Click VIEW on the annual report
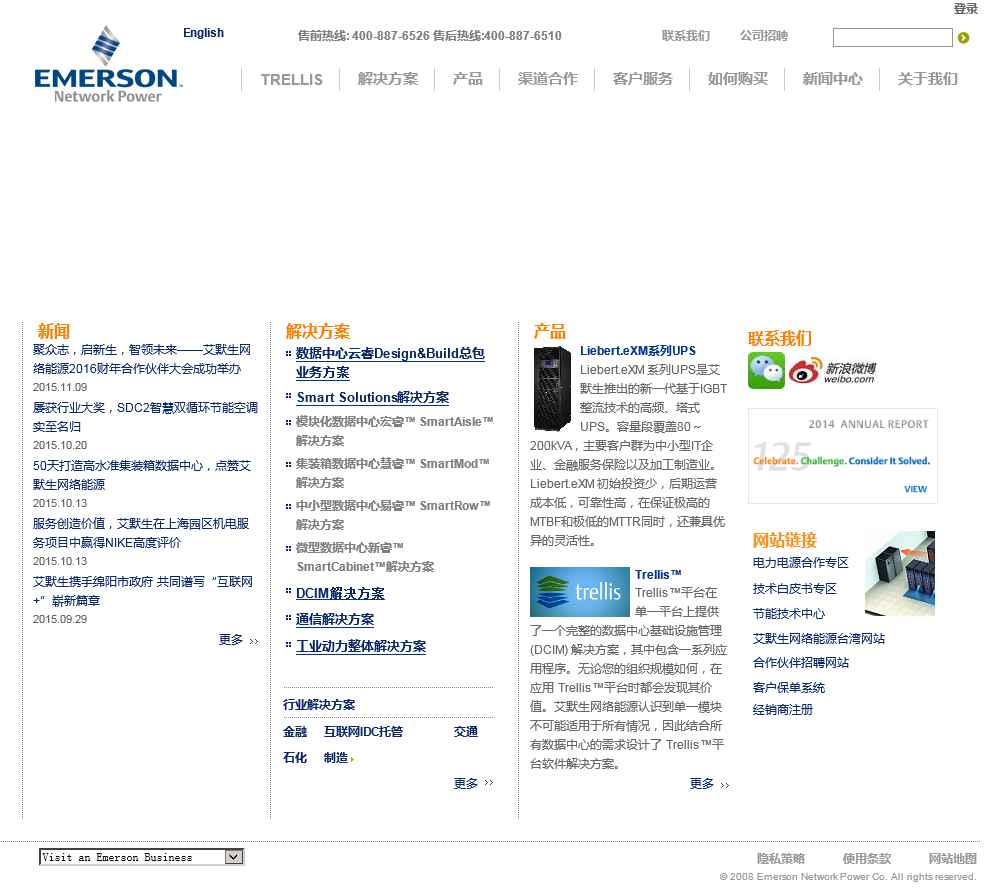 click(916, 489)
